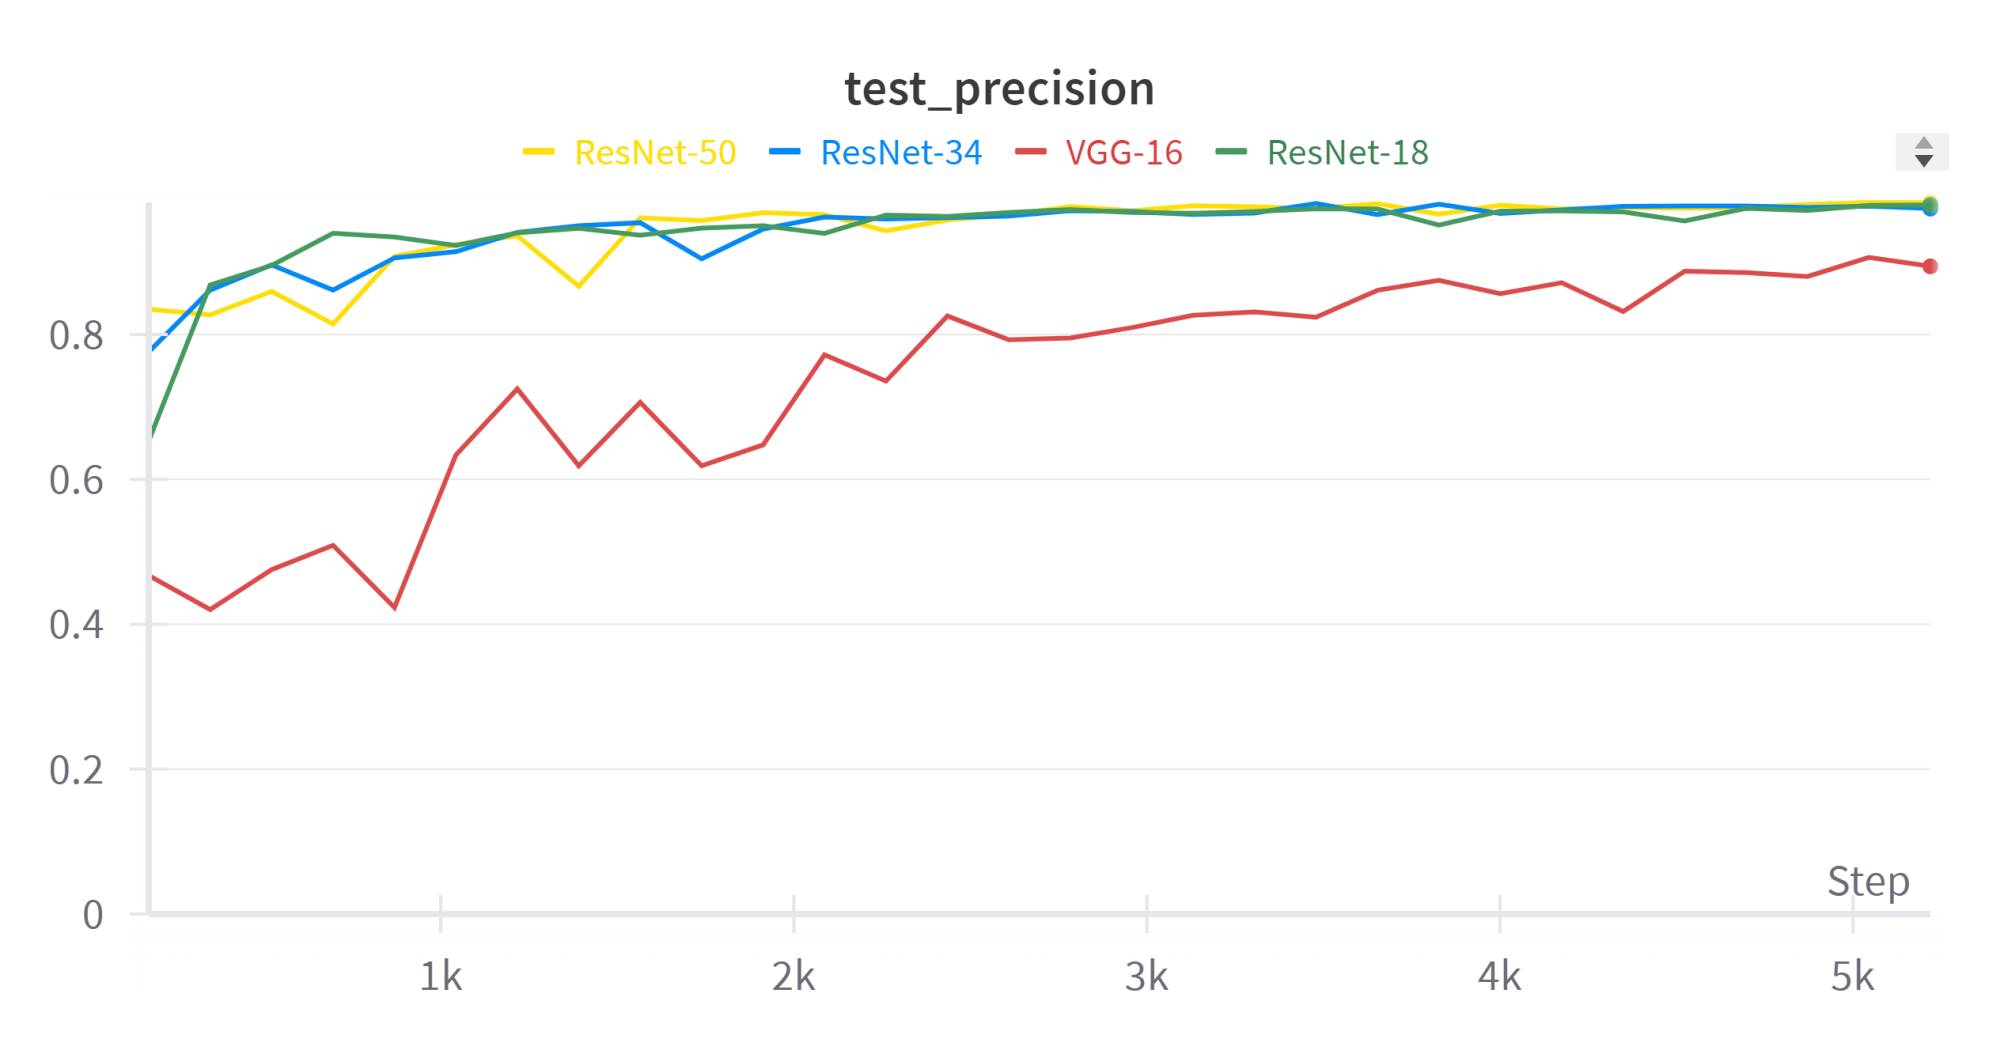Image resolution: width=2000 pixels, height=1050 pixels.
Task: Click the 0.2 y-axis tick label
Action: tap(76, 770)
